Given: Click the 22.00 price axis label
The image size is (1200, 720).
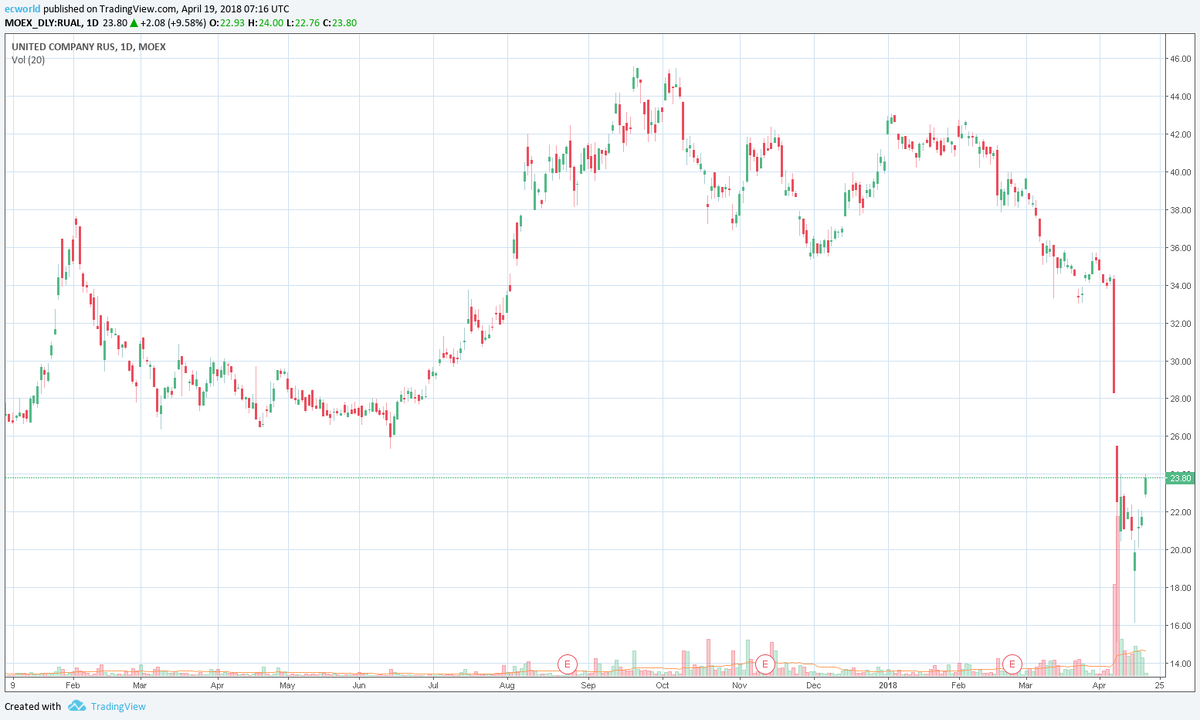Looking at the screenshot, I should (x=1180, y=512).
